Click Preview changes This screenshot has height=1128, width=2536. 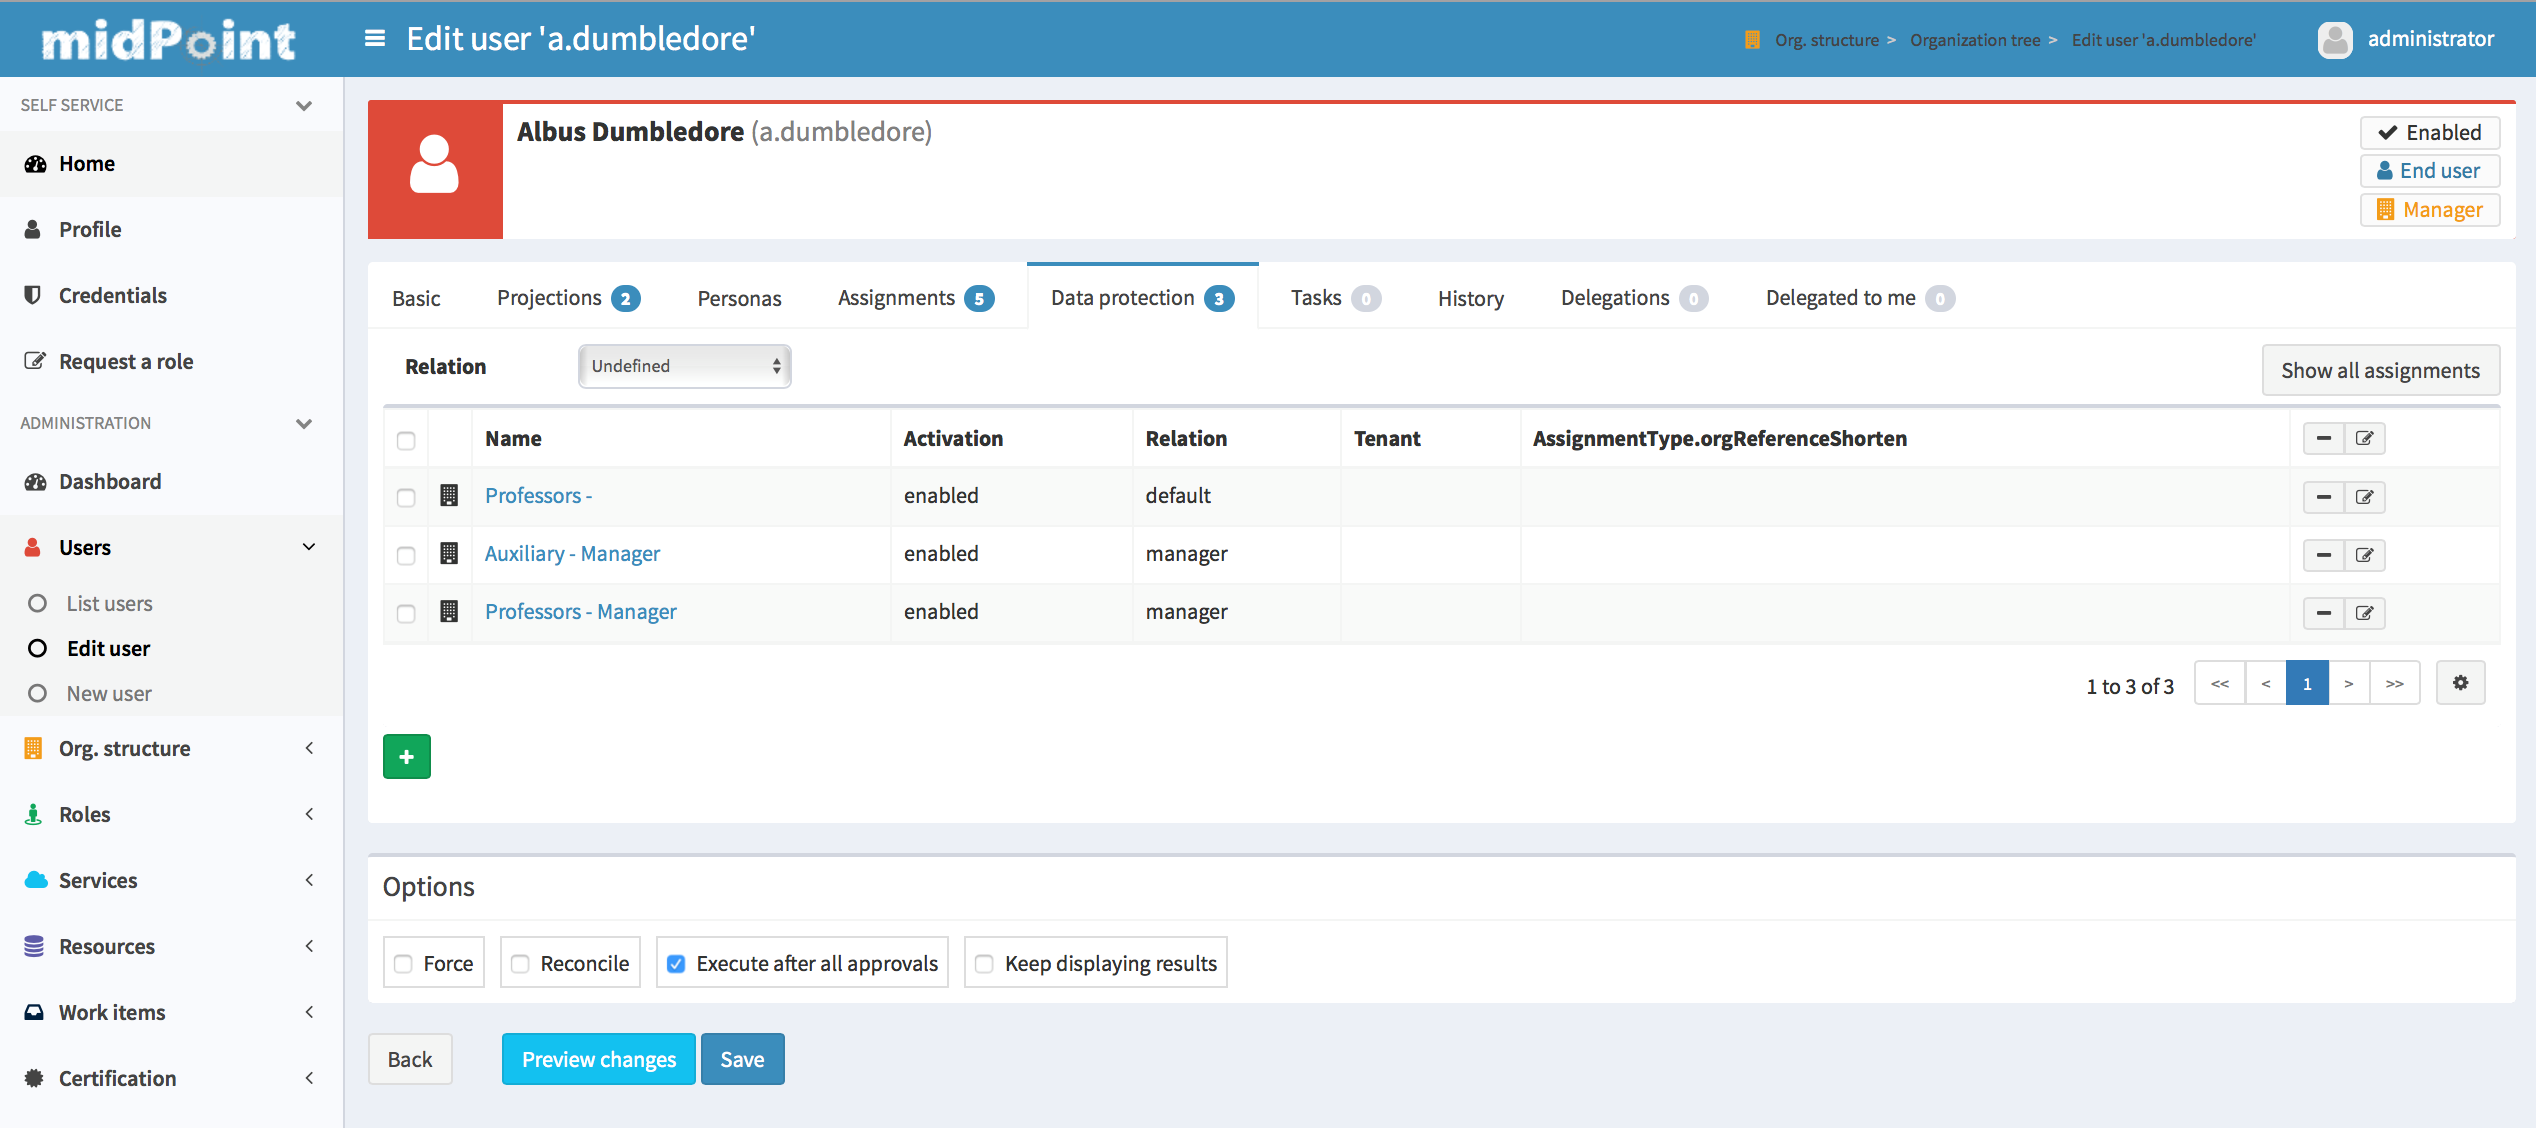(x=599, y=1059)
